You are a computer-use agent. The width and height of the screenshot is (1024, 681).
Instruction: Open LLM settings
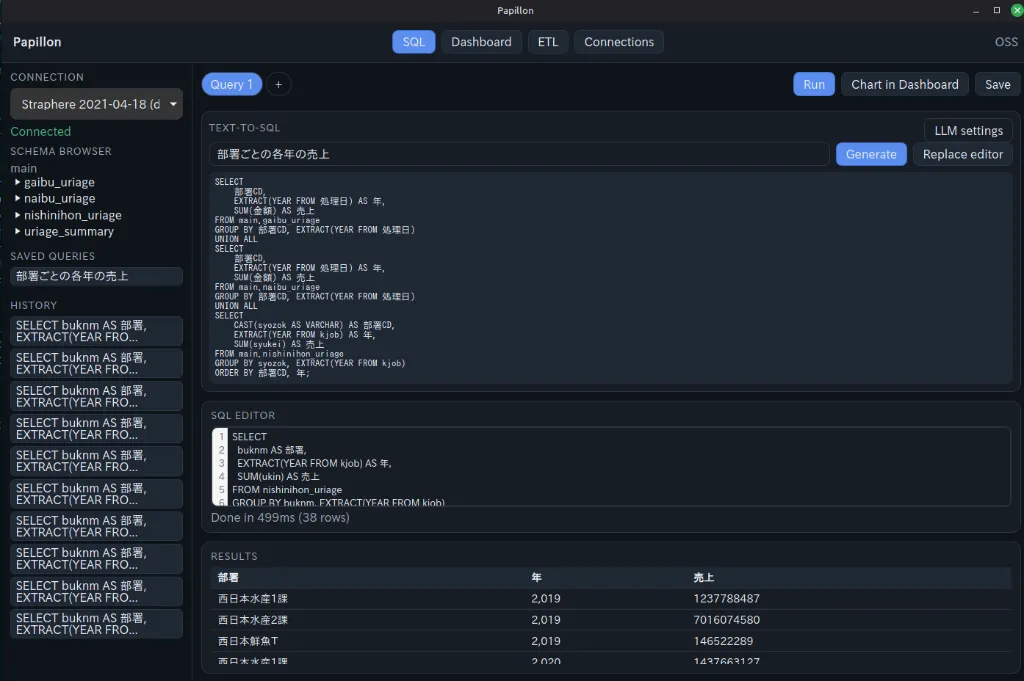[x=968, y=131]
